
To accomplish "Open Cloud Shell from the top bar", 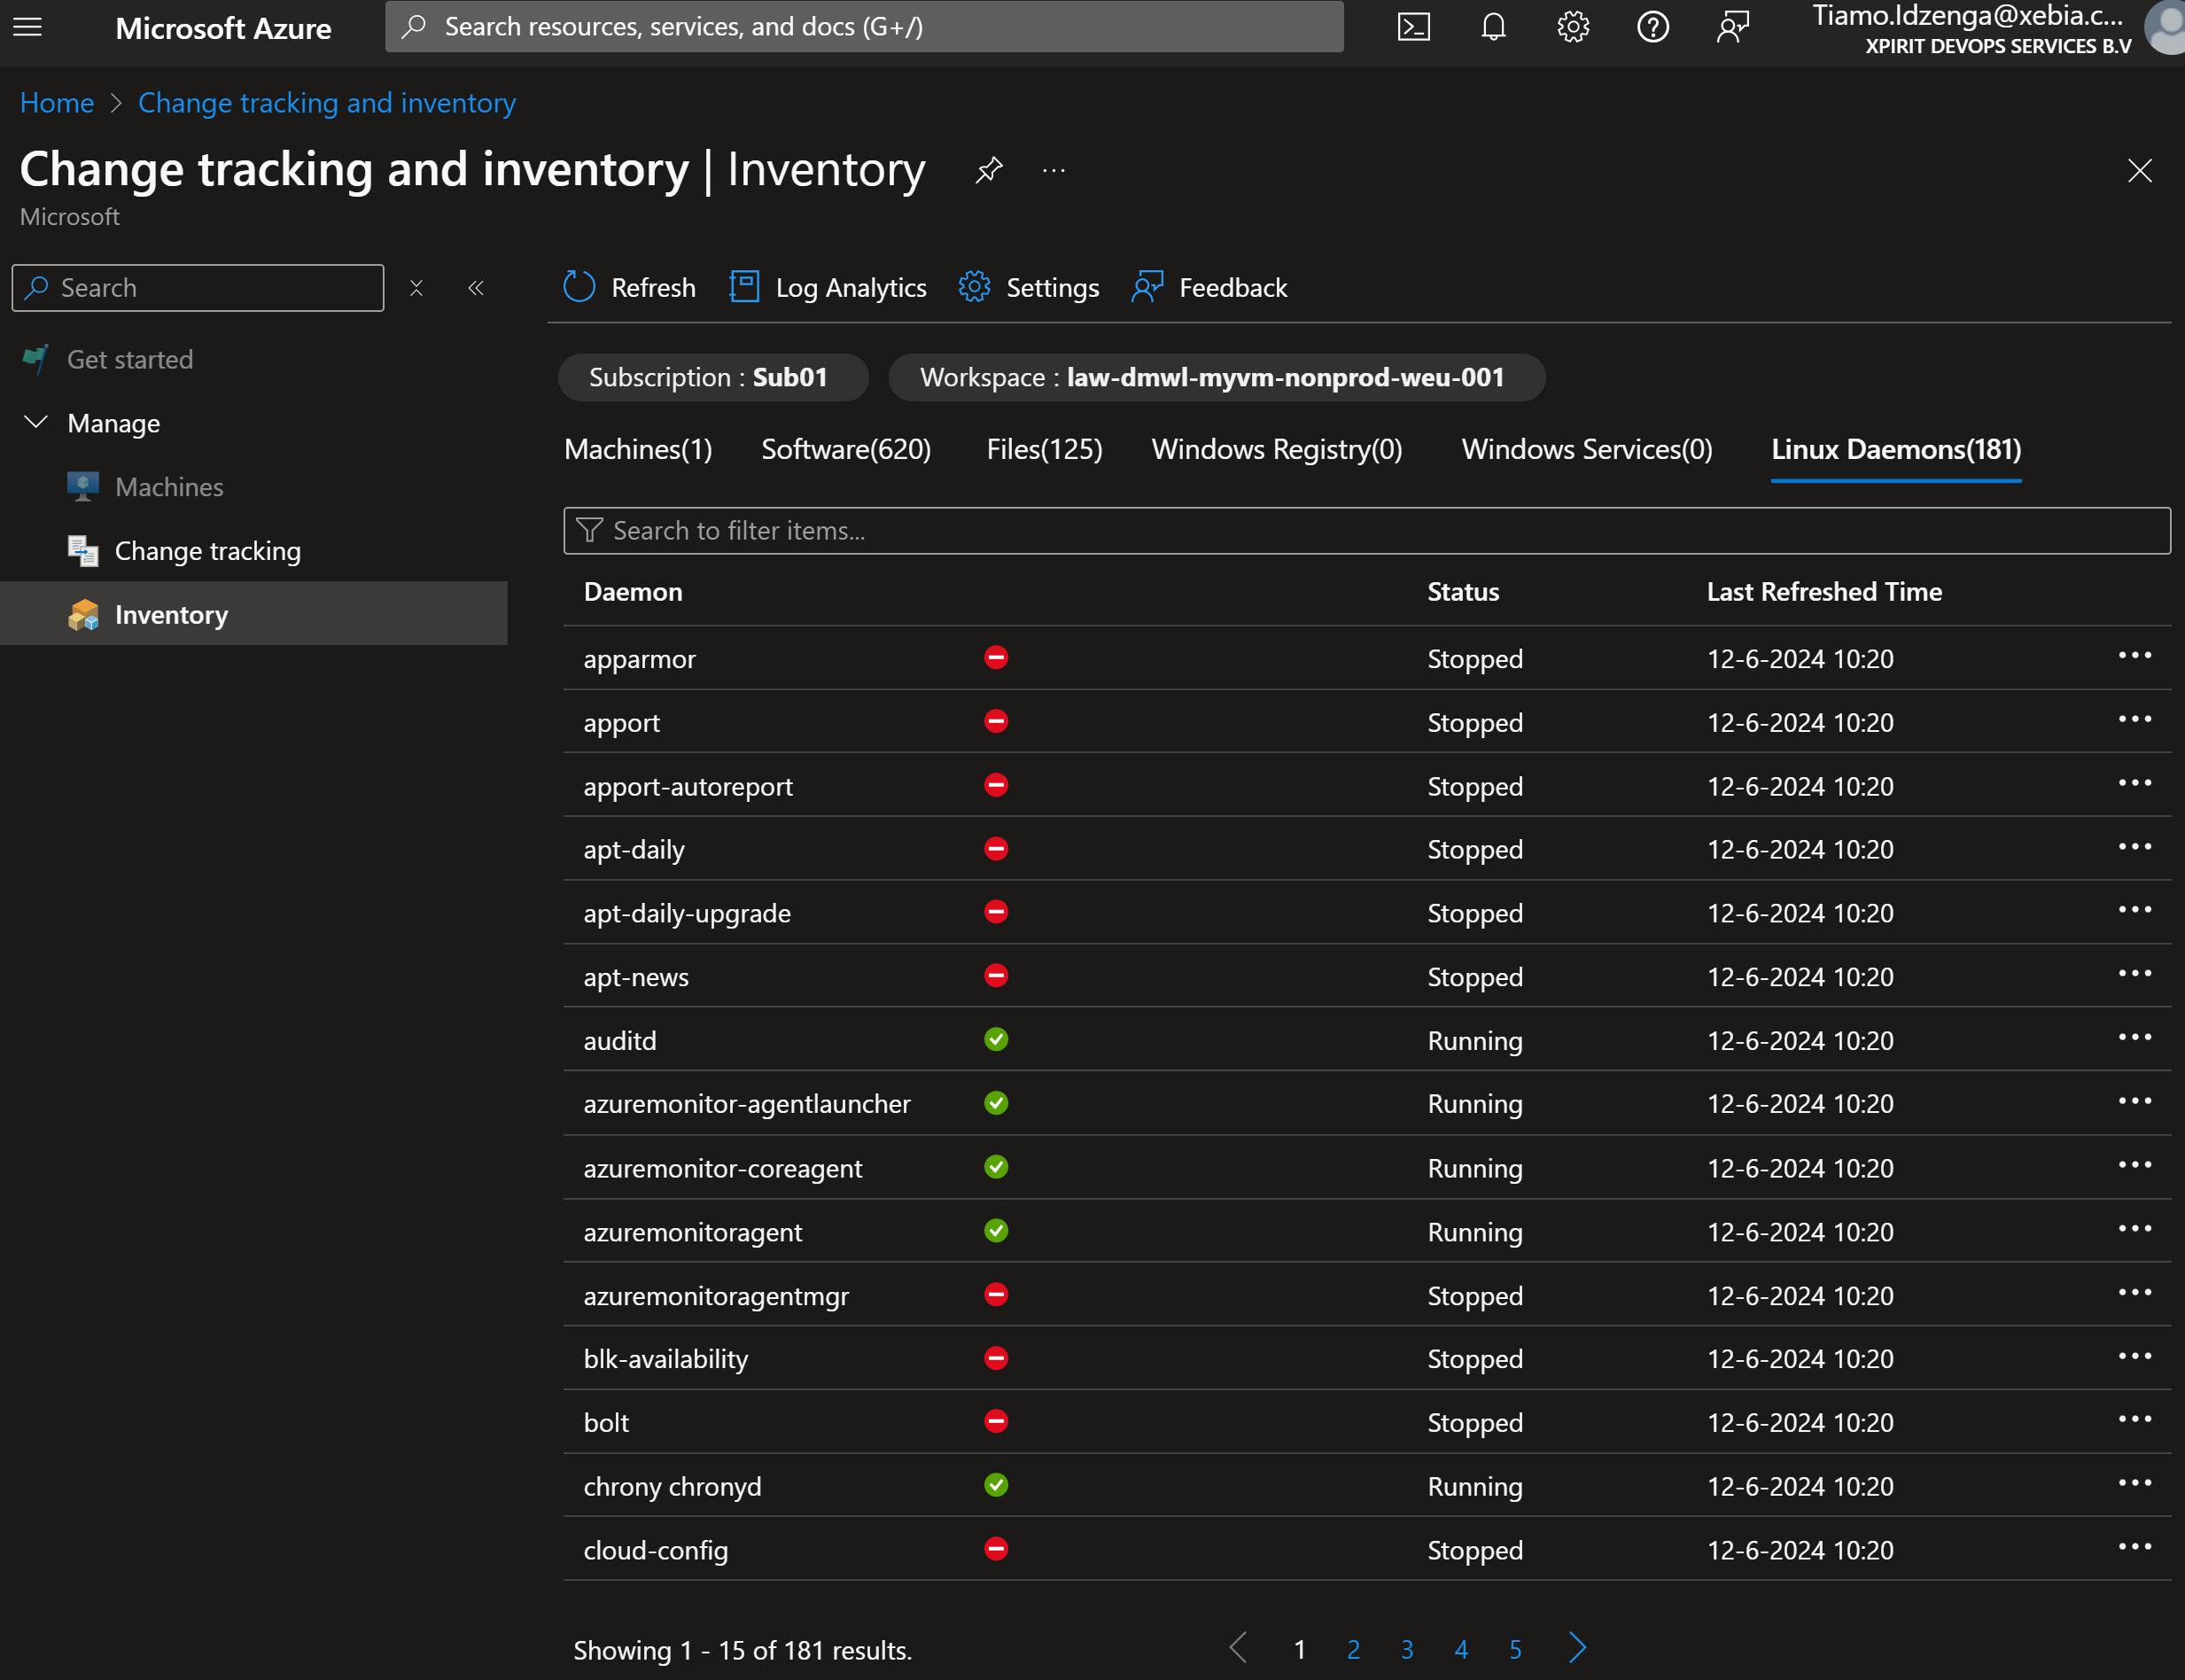I will click(x=1413, y=27).
